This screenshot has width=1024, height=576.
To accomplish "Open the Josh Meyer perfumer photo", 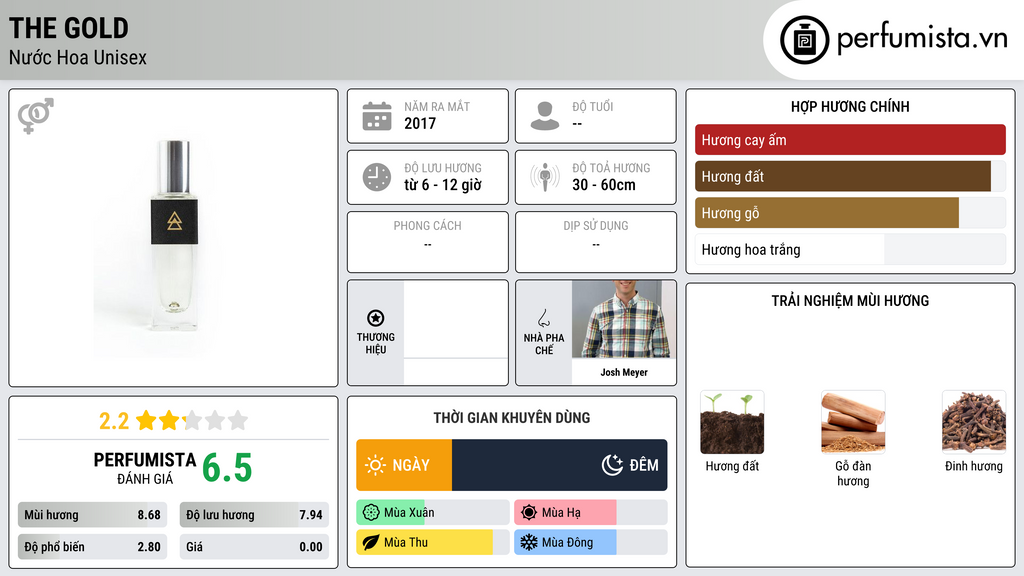I will tap(624, 319).
